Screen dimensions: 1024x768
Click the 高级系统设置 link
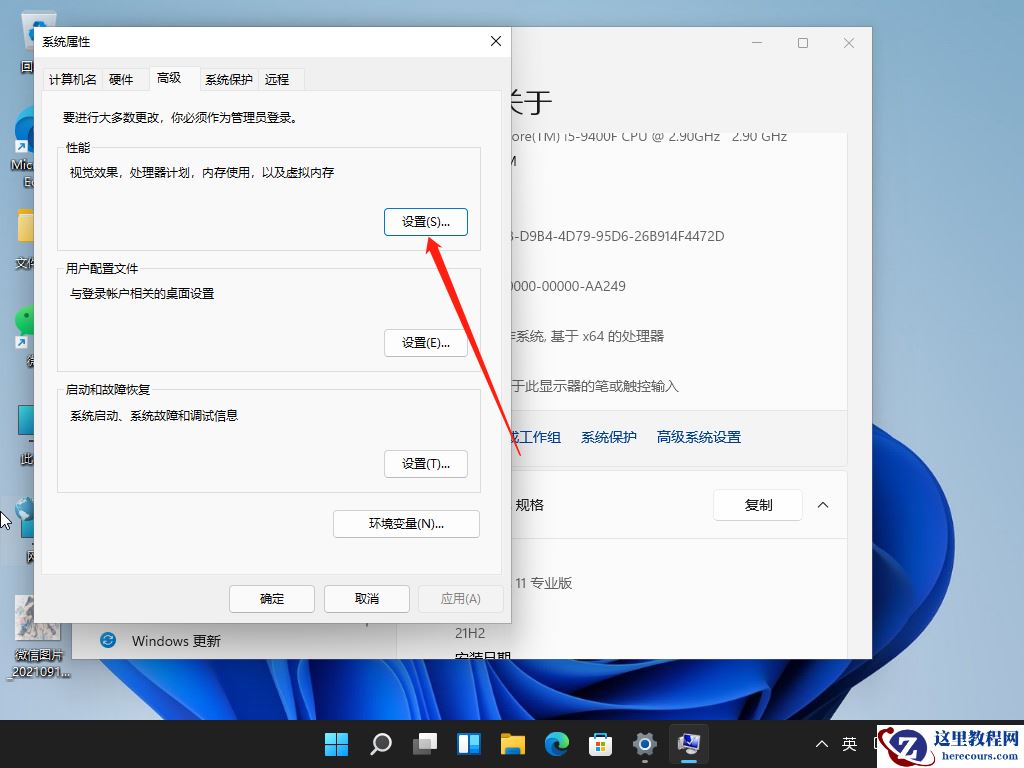698,437
